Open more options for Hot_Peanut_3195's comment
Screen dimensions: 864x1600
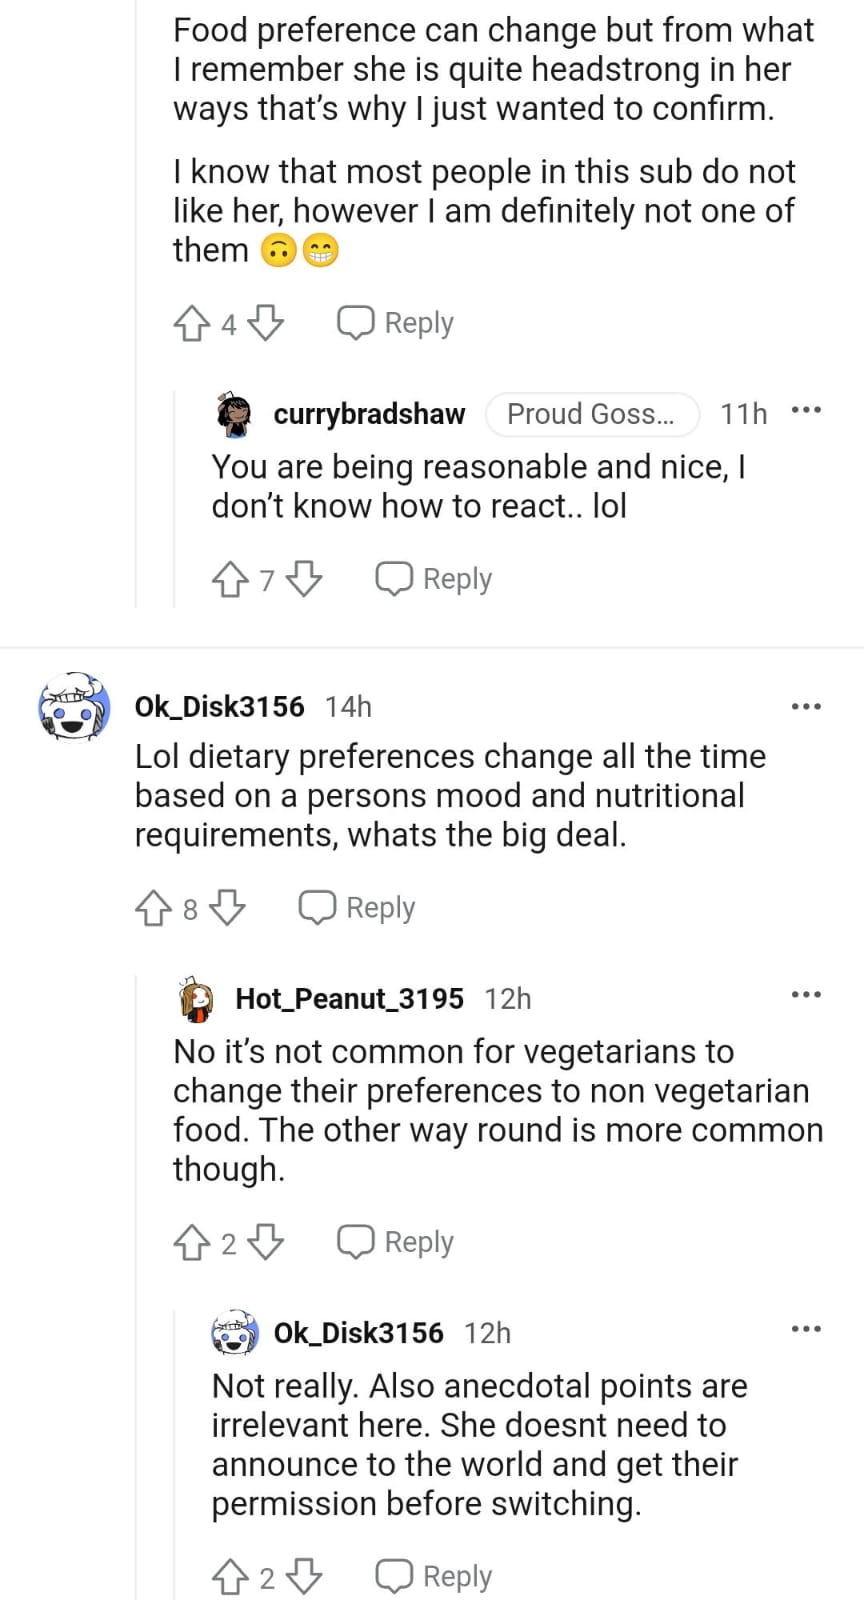point(805,995)
